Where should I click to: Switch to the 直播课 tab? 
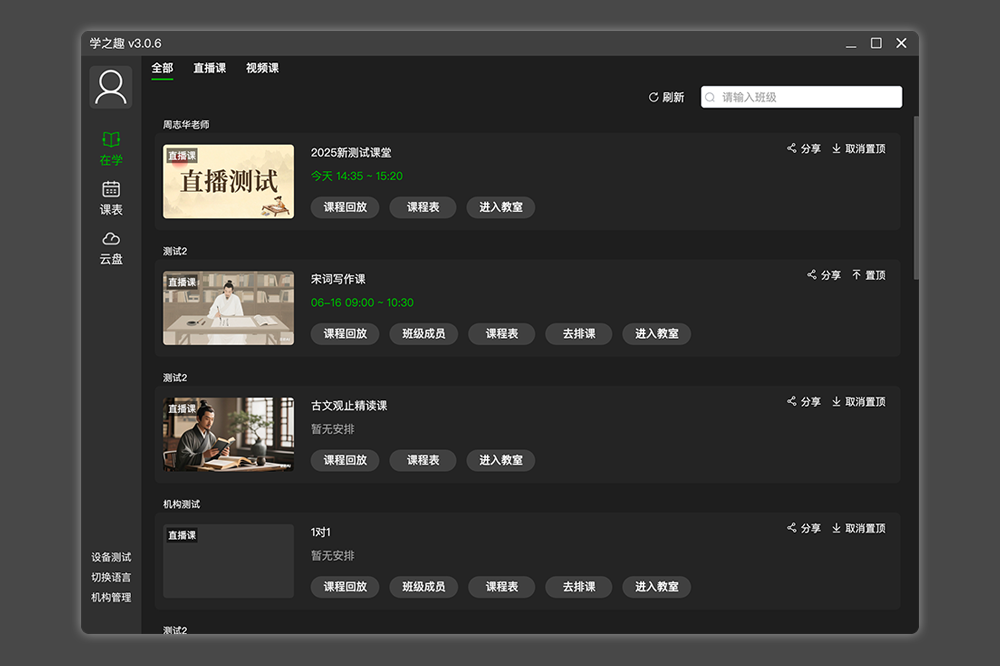(209, 68)
